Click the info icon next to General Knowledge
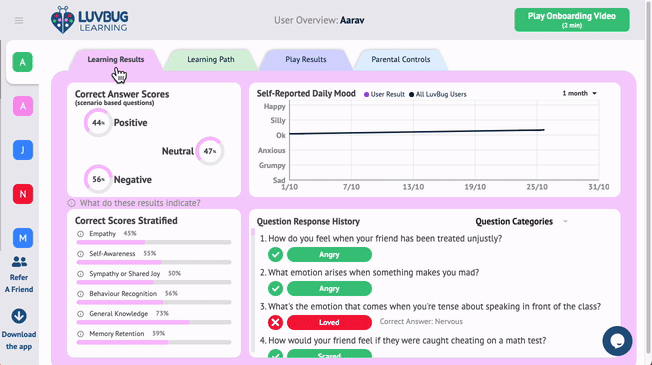 tap(81, 314)
